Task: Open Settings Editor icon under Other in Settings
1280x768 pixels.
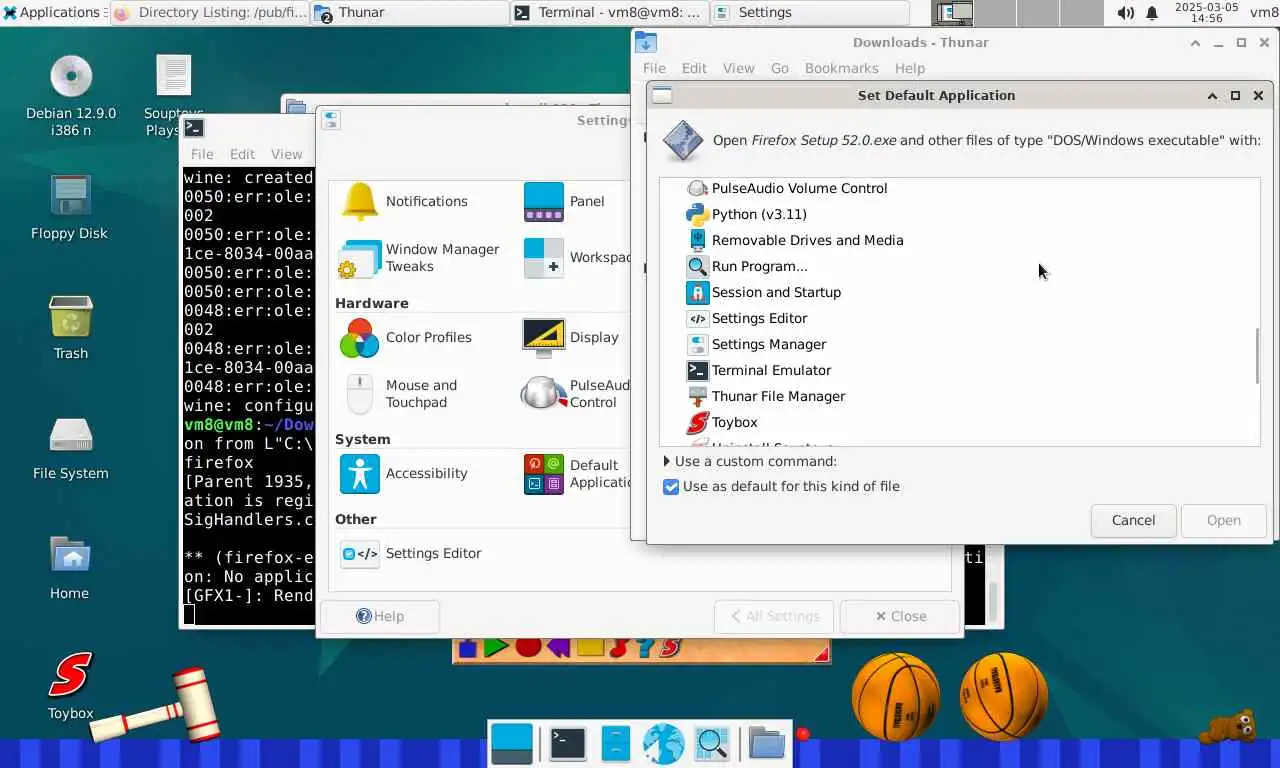Action: 359,553
